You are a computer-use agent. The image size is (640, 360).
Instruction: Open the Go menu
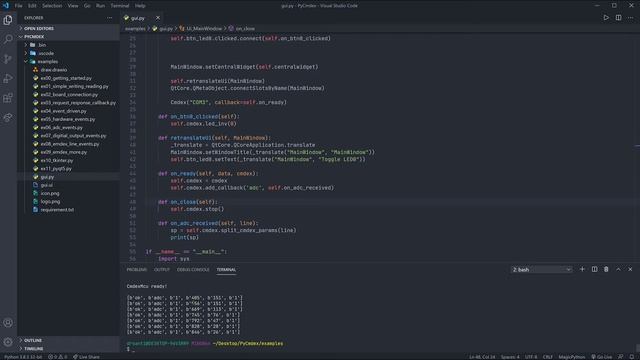(x=87, y=6)
